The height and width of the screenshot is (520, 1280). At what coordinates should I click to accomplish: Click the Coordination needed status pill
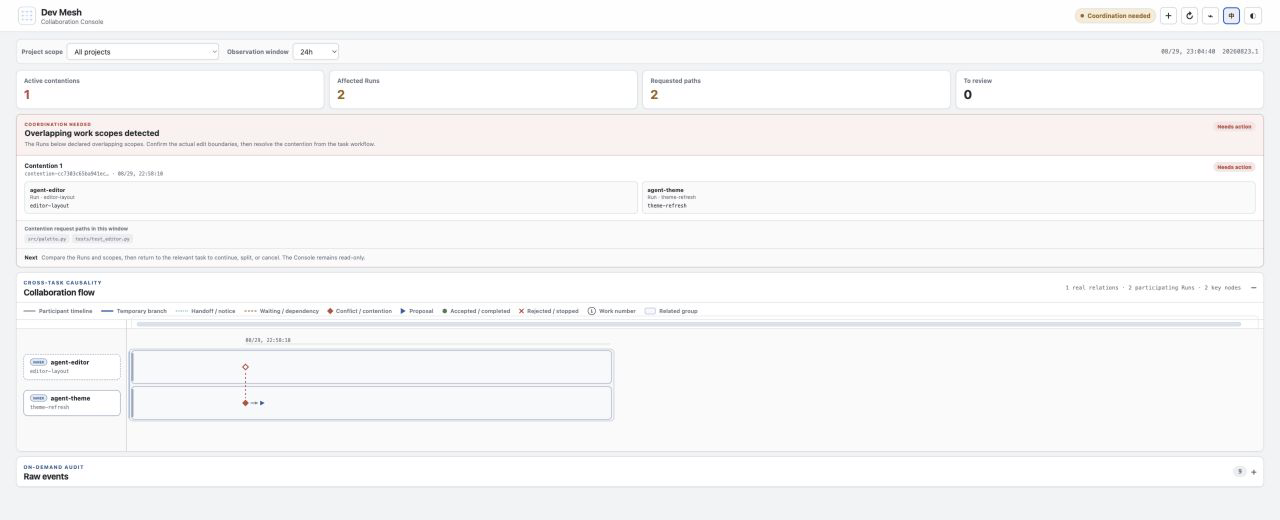coord(1115,16)
